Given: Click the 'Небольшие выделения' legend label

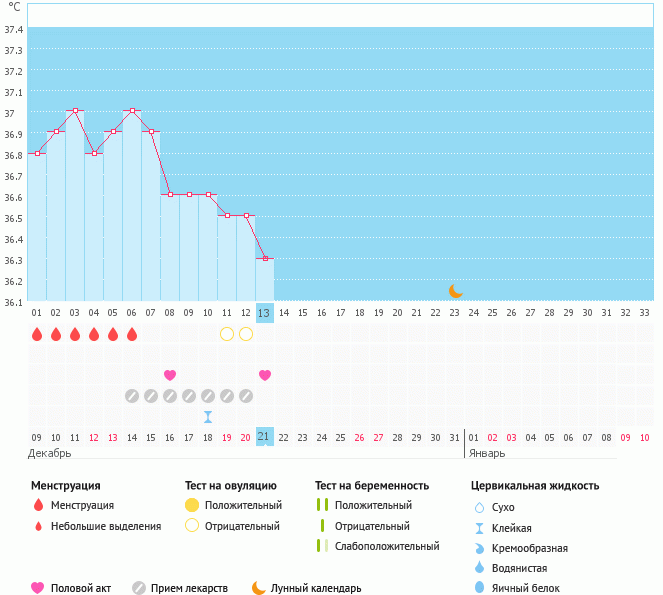Looking at the screenshot, I should (105, 526).
